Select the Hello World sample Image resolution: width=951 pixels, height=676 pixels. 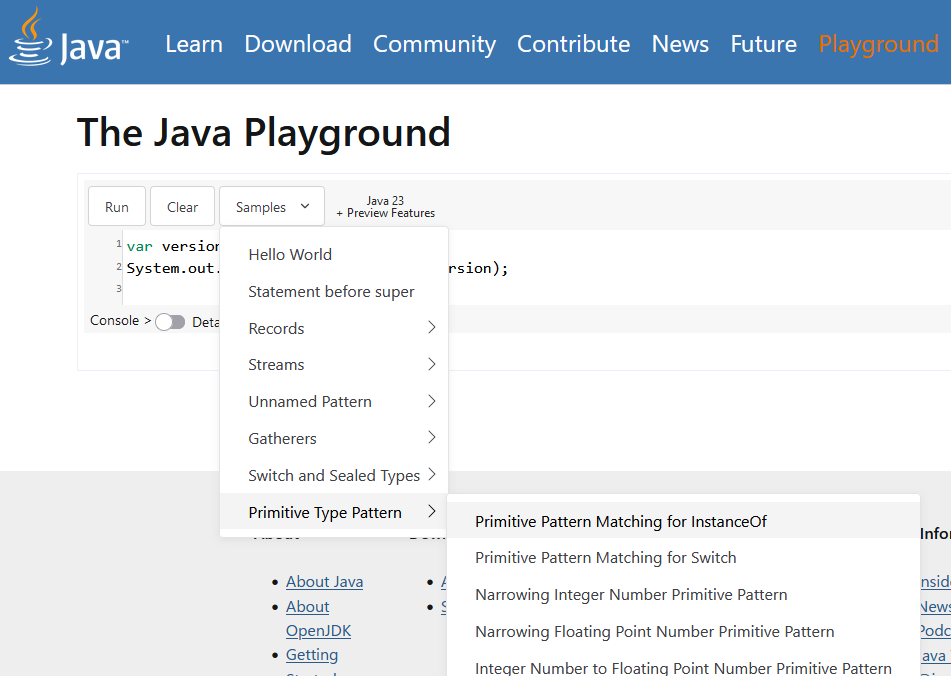(290, 254)
